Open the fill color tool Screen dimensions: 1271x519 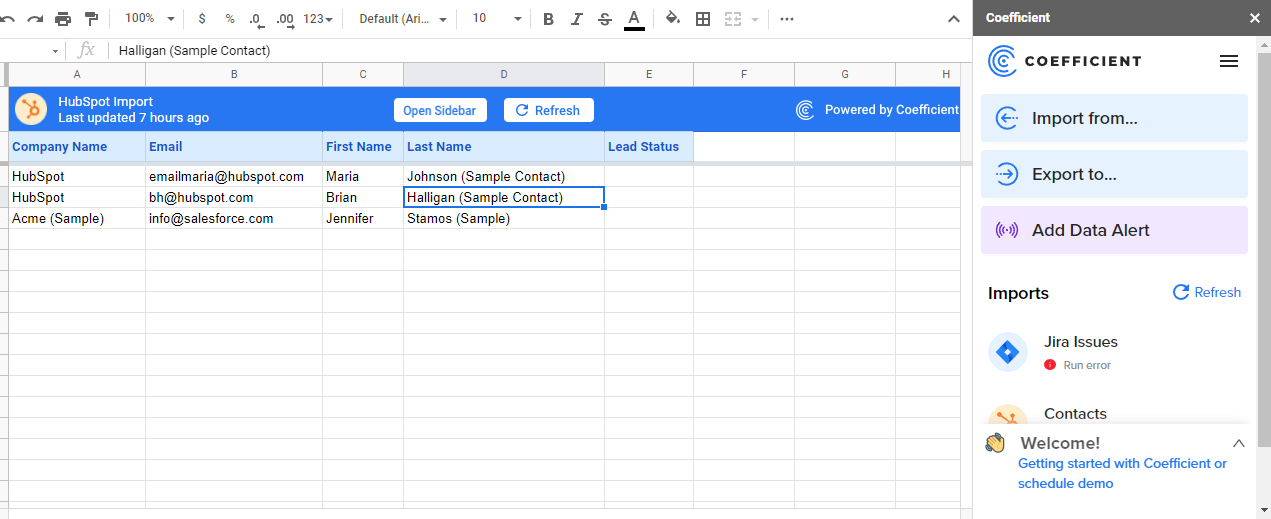point(673,19)
